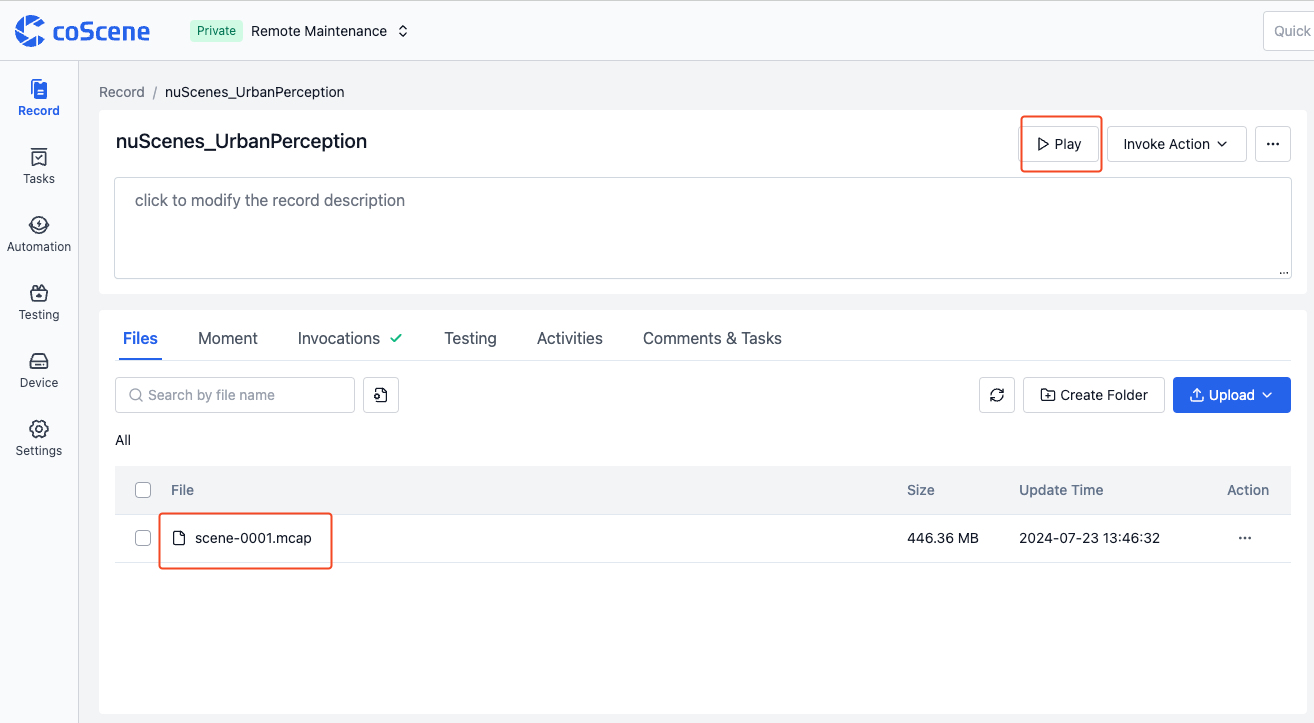
Task: Open the scene-0001.mcap file
Action: 253,538
